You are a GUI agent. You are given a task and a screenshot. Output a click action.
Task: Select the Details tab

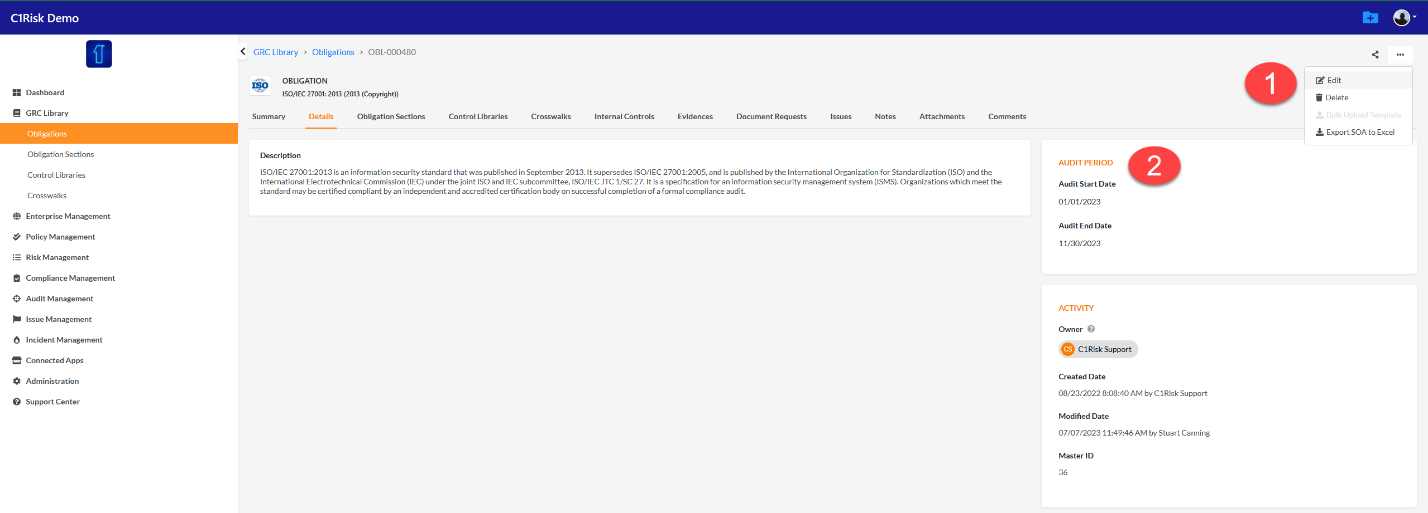321,116
